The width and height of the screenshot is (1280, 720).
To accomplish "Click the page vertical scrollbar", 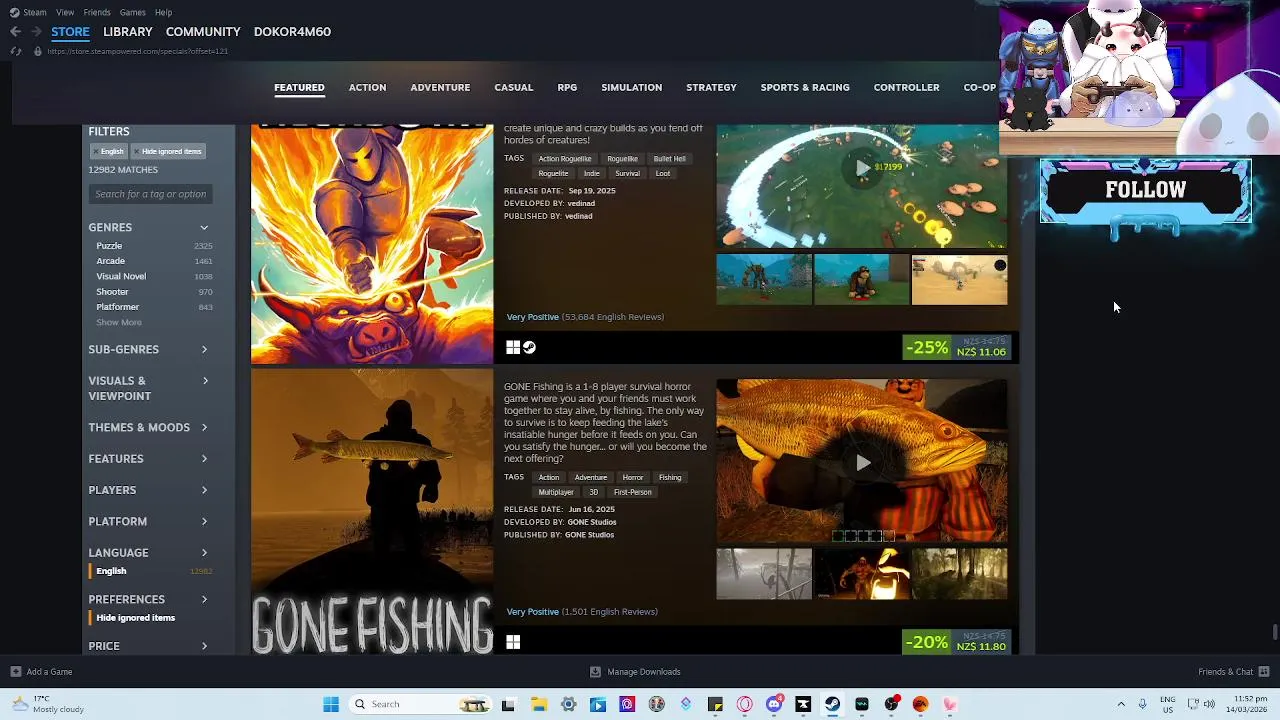I will 1274,633.
